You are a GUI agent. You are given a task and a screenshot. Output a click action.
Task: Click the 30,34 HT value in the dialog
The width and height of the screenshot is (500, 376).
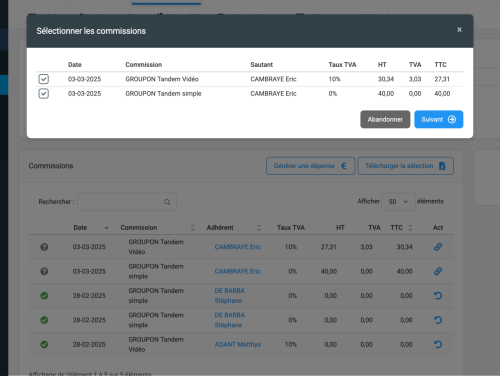pyautogui.click(x=386, y=79)
